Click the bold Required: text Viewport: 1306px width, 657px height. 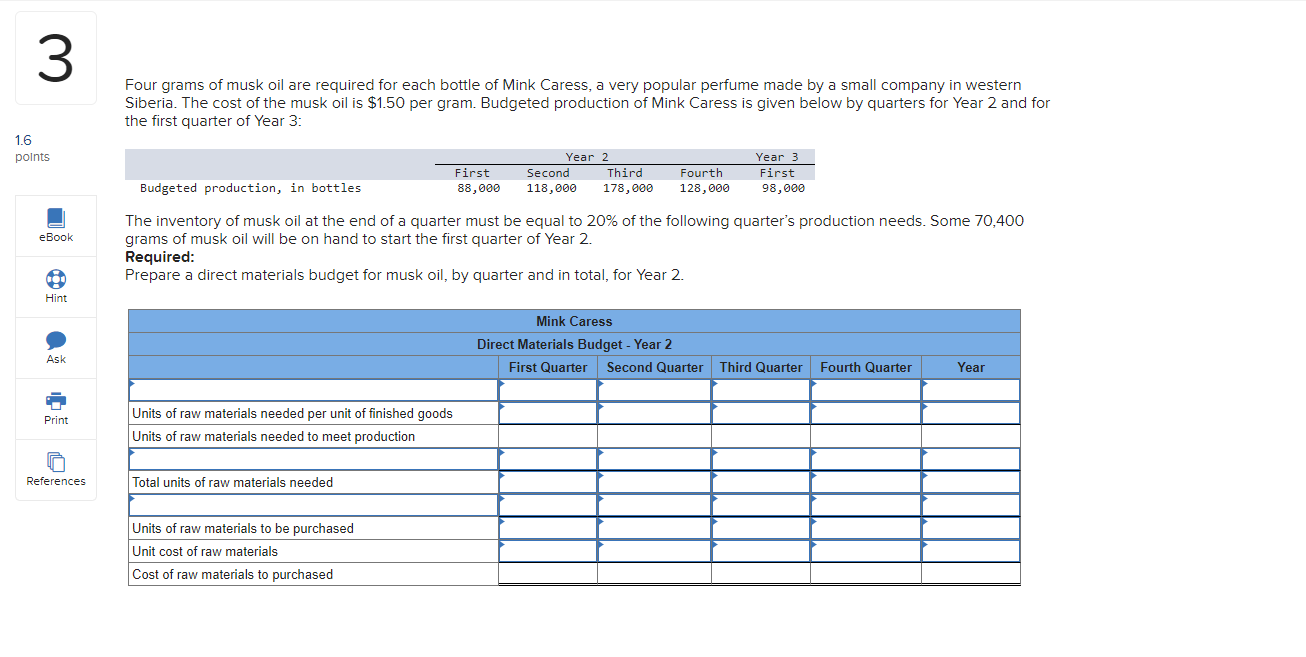click(160, 257)
